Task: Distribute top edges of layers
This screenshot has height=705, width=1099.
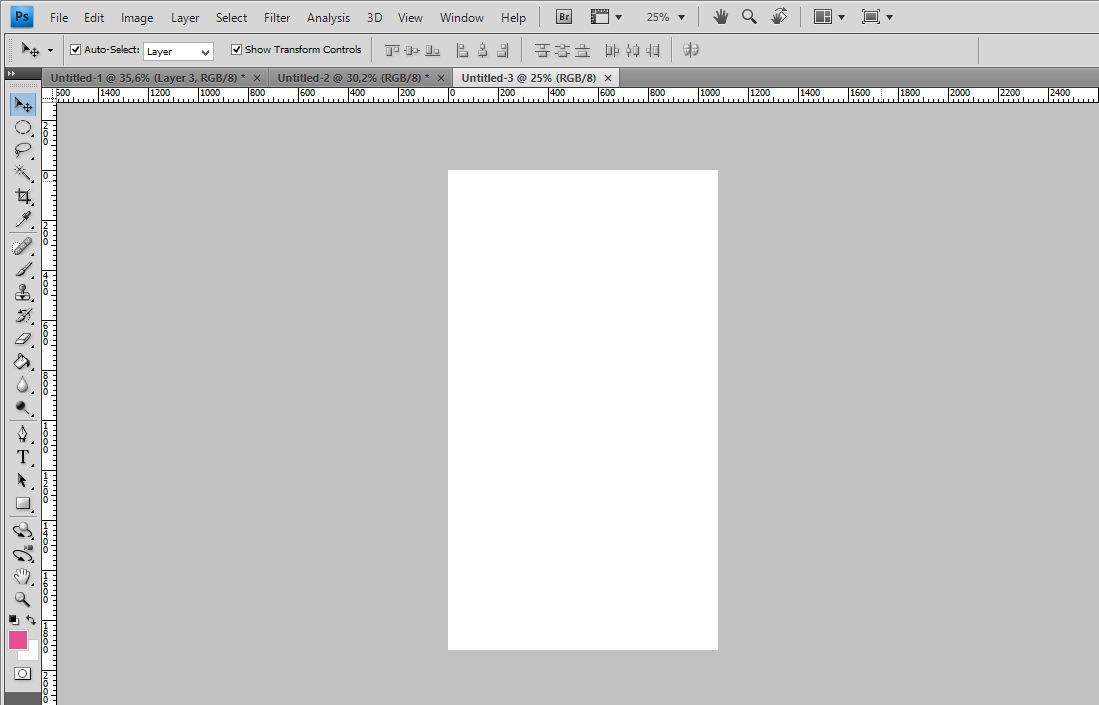Action: (542, 50)
